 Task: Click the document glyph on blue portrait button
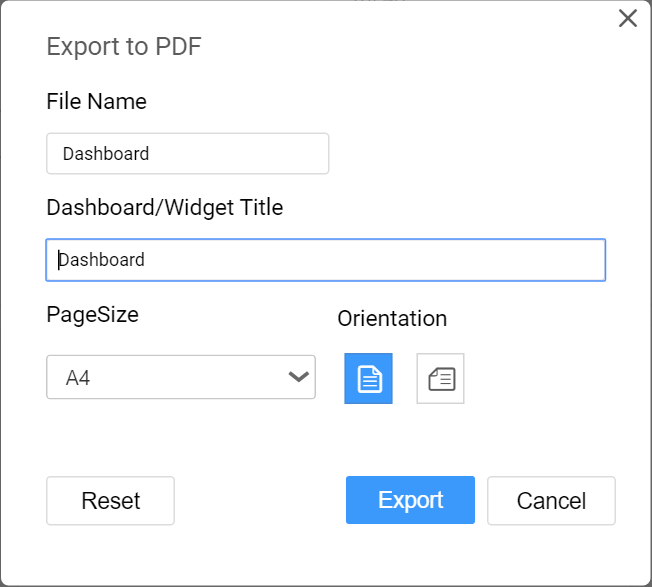click(370, 379)
